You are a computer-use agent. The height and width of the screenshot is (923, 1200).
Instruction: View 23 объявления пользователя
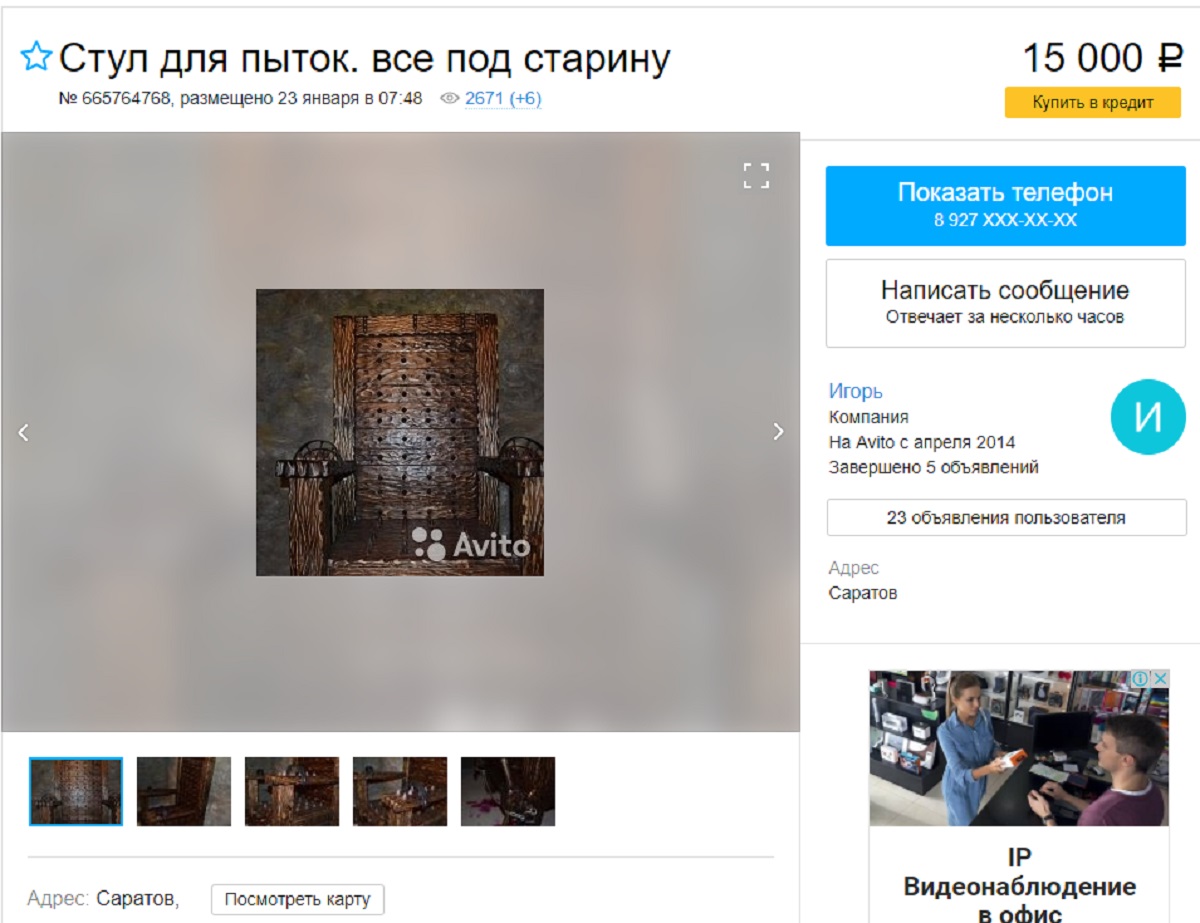1006,518
